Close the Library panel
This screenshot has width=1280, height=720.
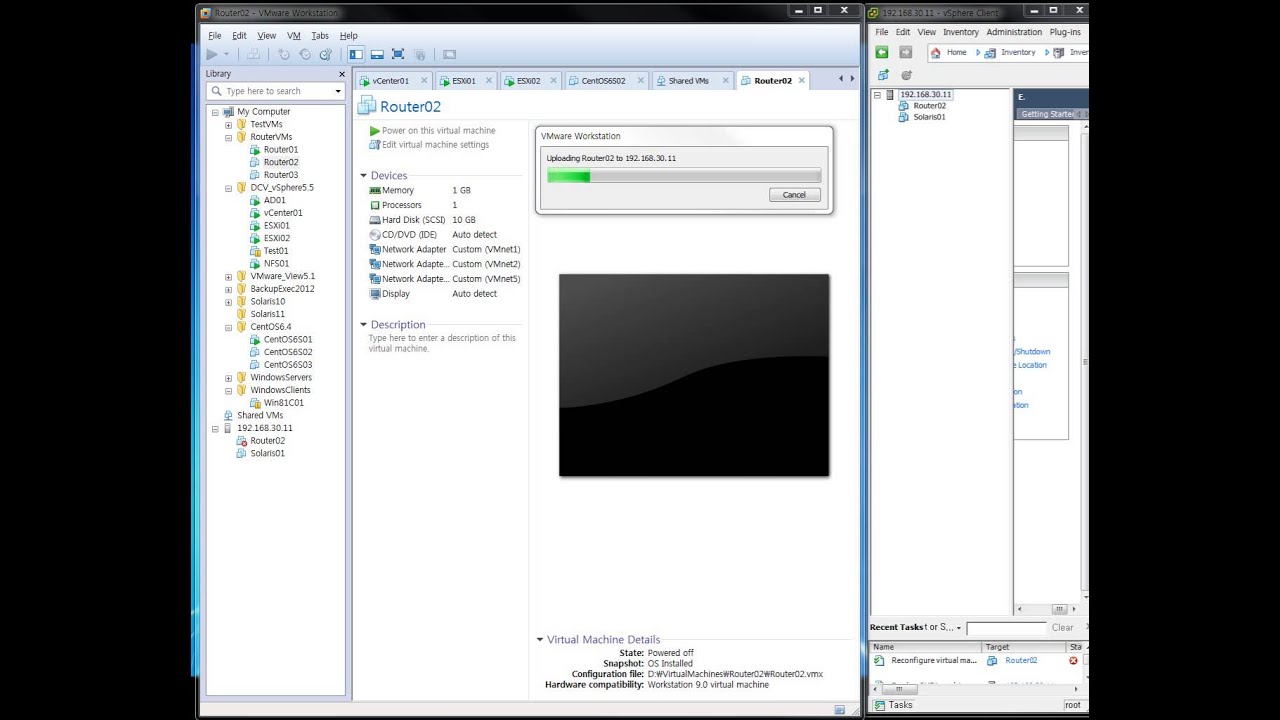(342, 74)
